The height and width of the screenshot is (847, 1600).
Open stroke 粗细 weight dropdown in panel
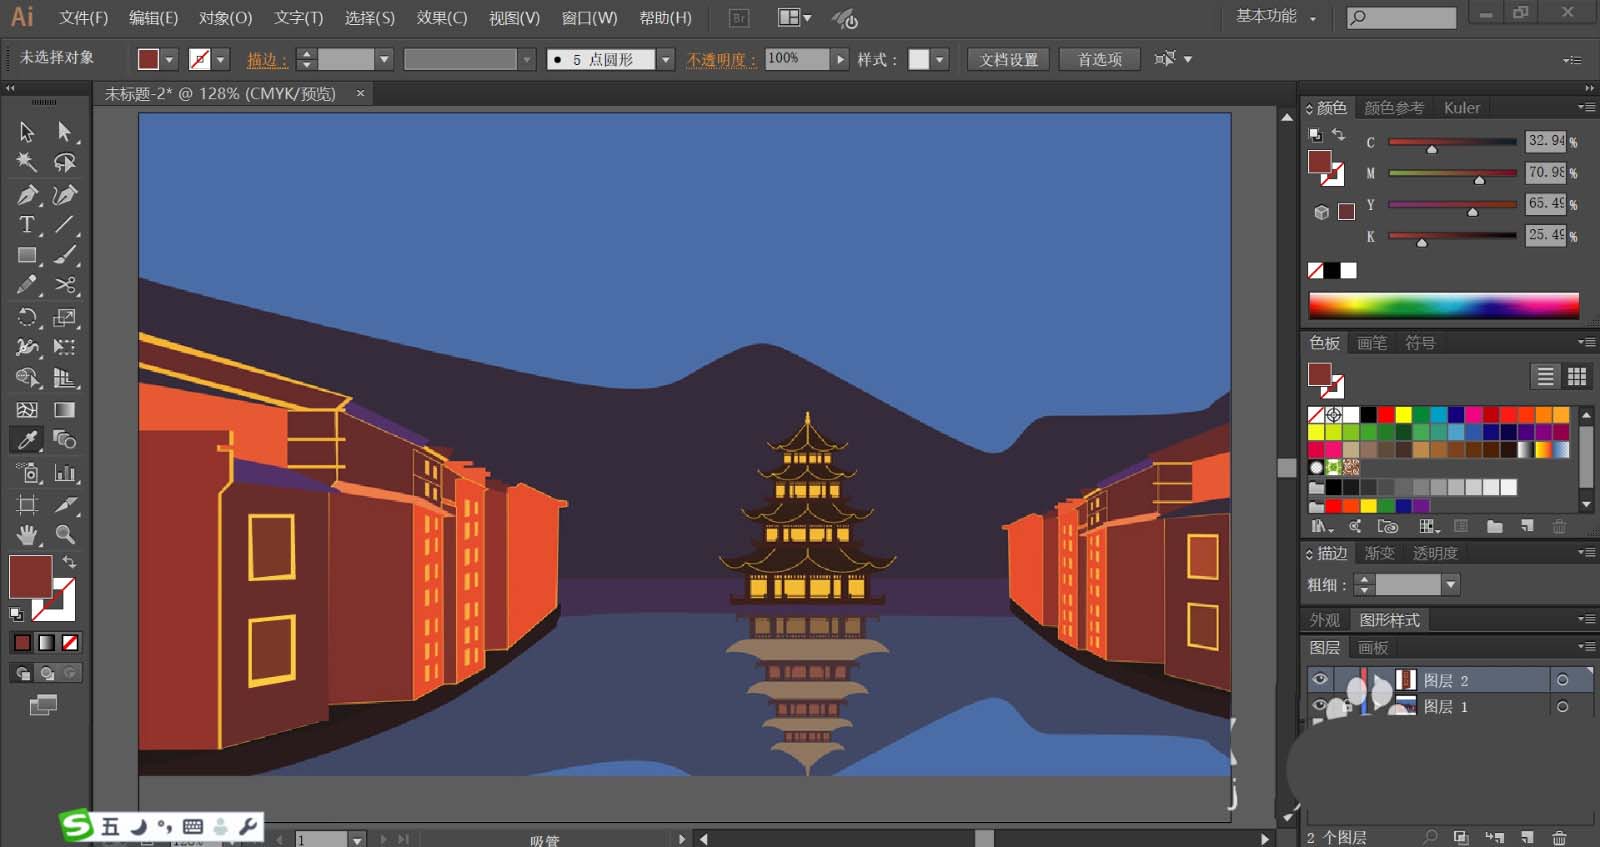[x=1451, y=584]
